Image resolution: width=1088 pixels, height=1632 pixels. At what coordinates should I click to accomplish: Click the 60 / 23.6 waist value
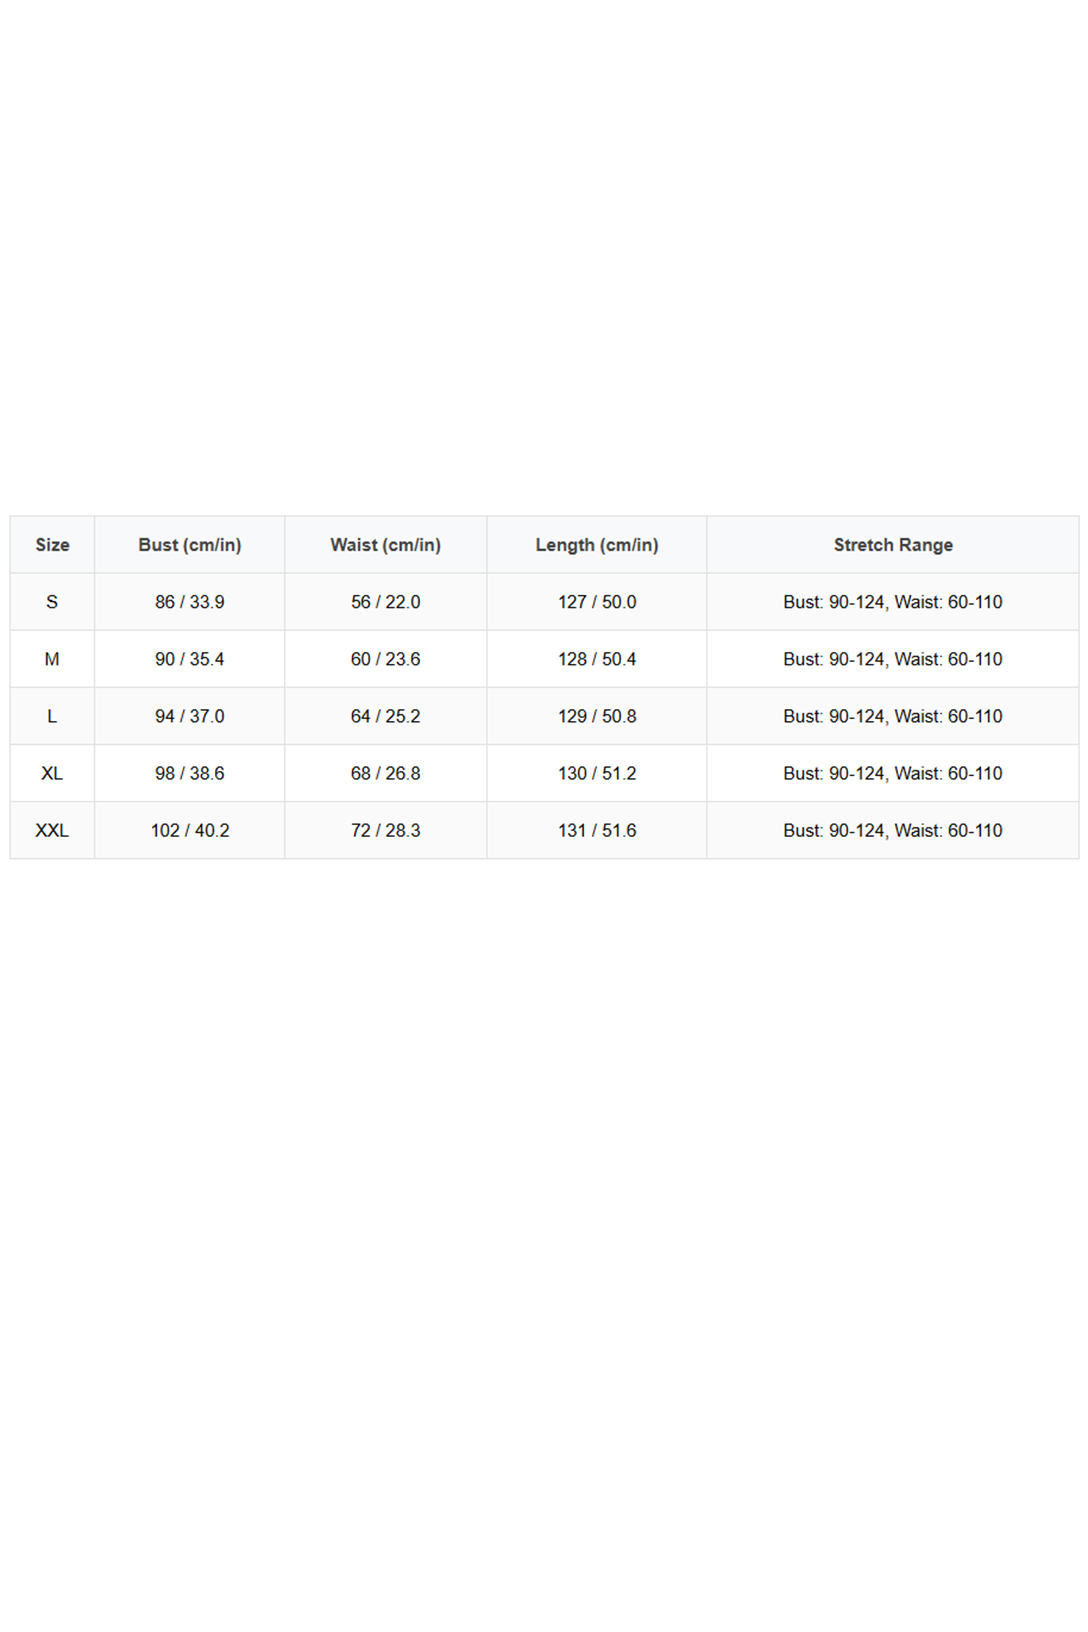[x=386, y=659]
